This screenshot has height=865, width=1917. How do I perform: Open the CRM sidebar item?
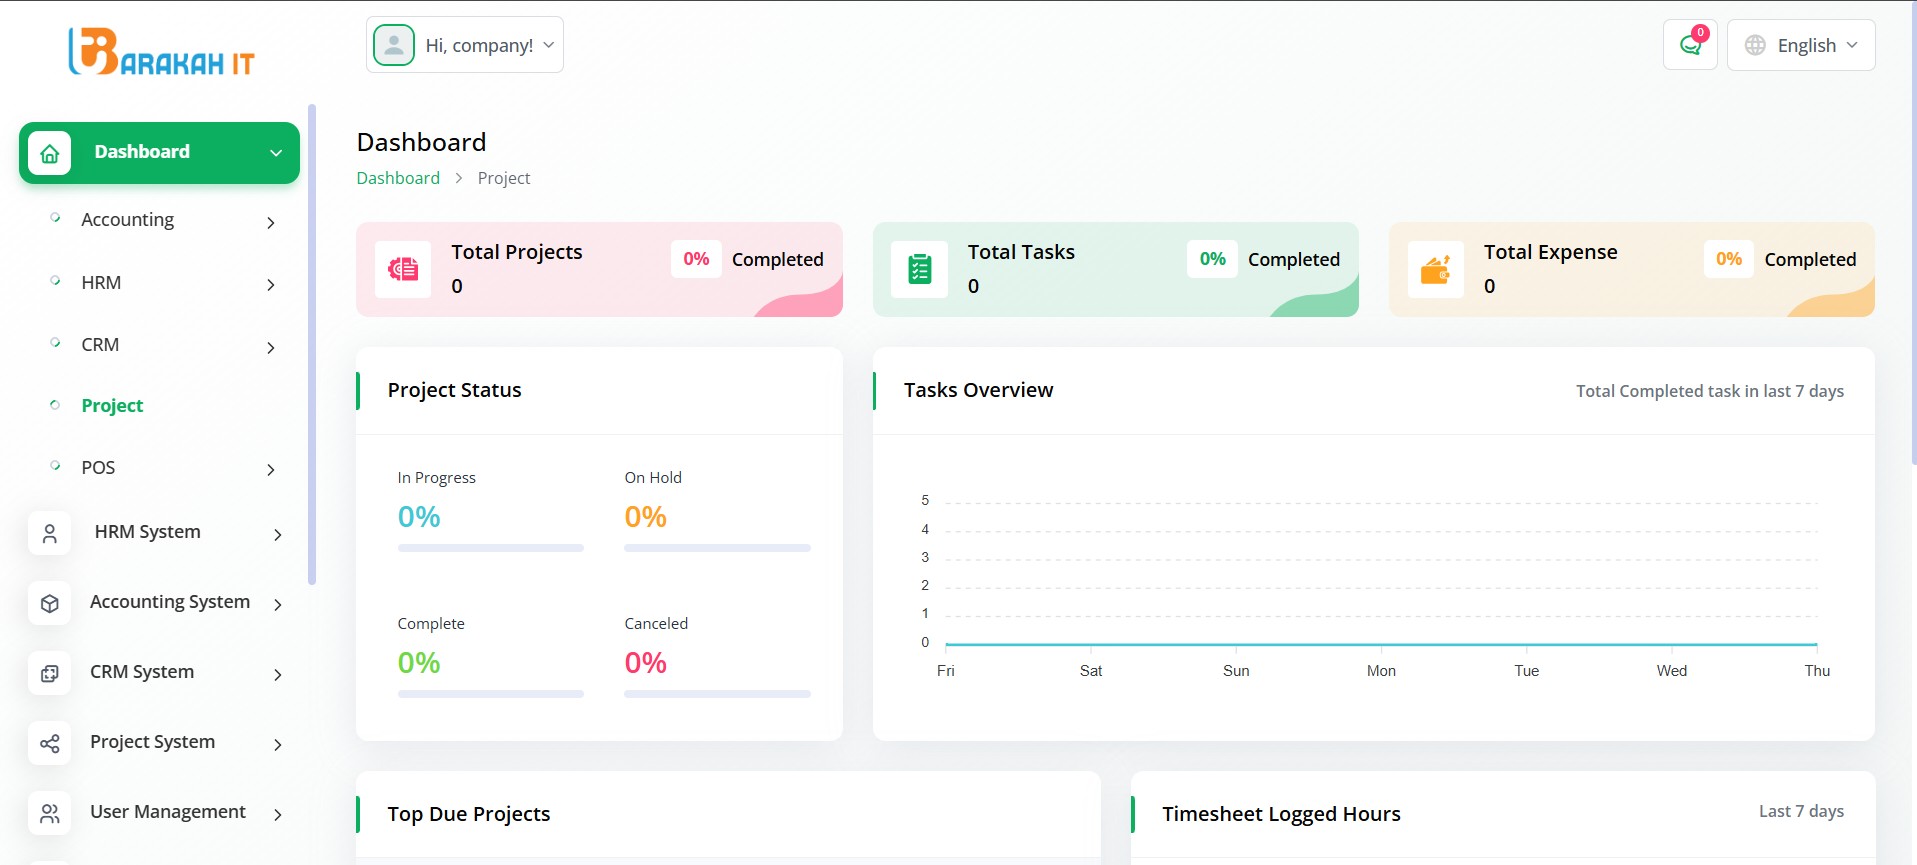click(x=100, y=345)
